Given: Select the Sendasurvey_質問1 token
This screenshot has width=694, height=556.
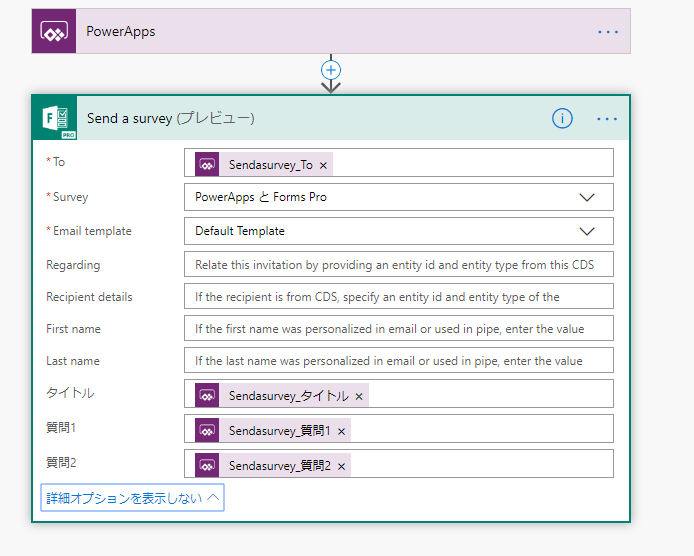Looking at the screenshot, I should [x=273, y=431].
